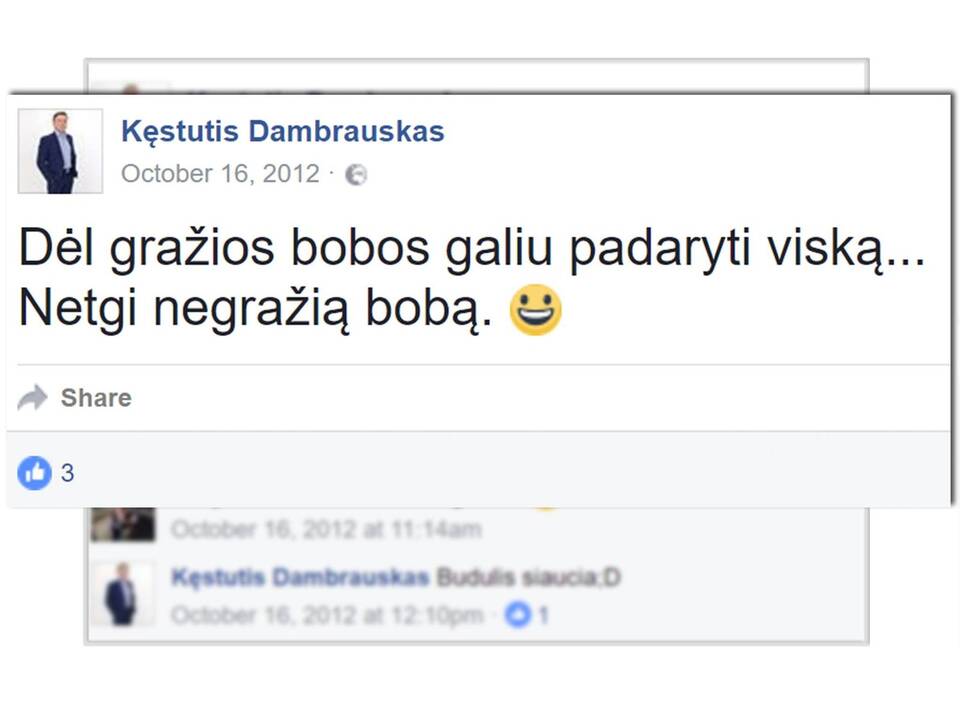Viewport: 960px width, 720px height.
Task: Click the blurred Budulis siaucia;D comment text
Action: pos(529,577)
